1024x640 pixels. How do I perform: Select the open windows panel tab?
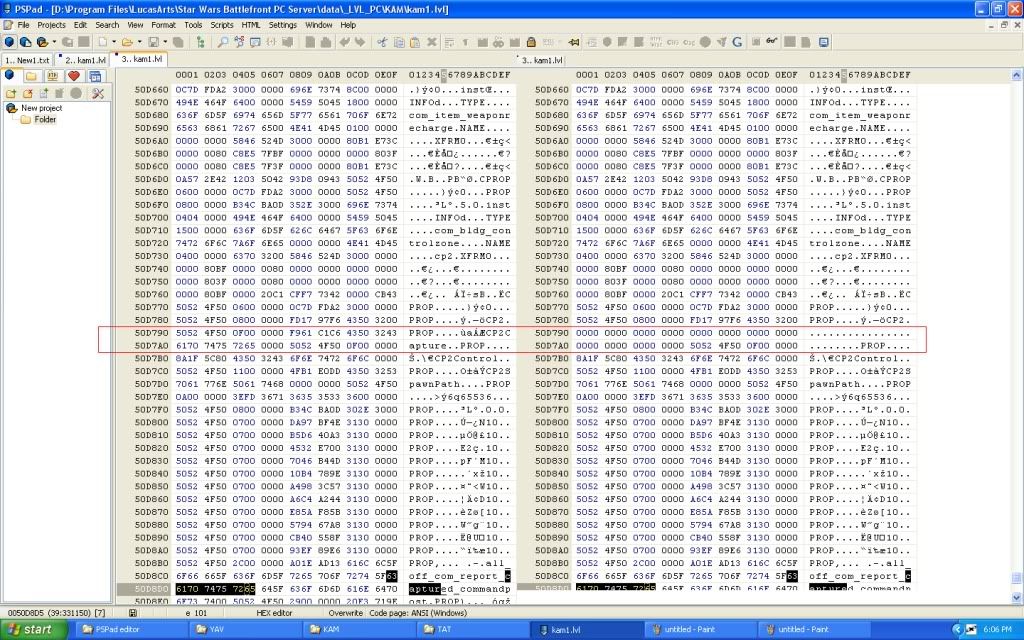95,76
